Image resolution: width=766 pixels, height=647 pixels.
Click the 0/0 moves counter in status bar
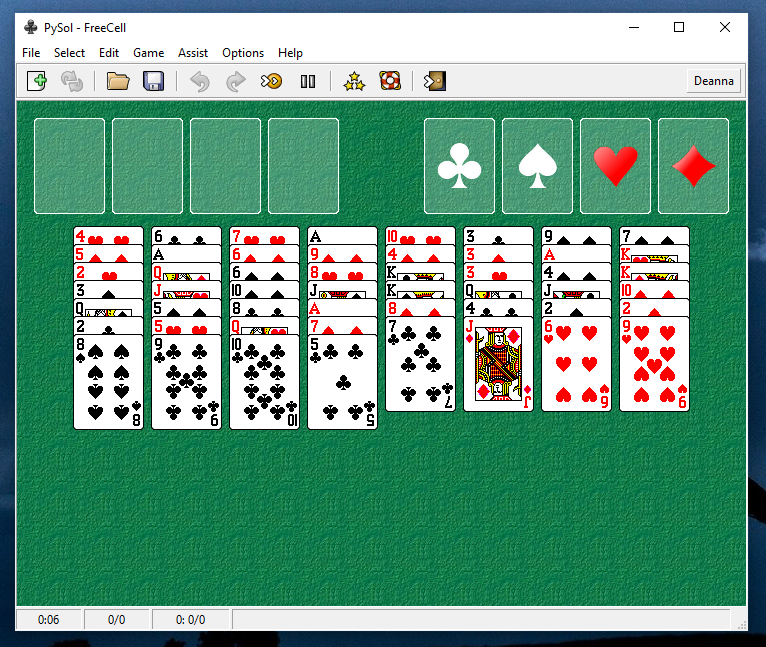click(116, 620)
